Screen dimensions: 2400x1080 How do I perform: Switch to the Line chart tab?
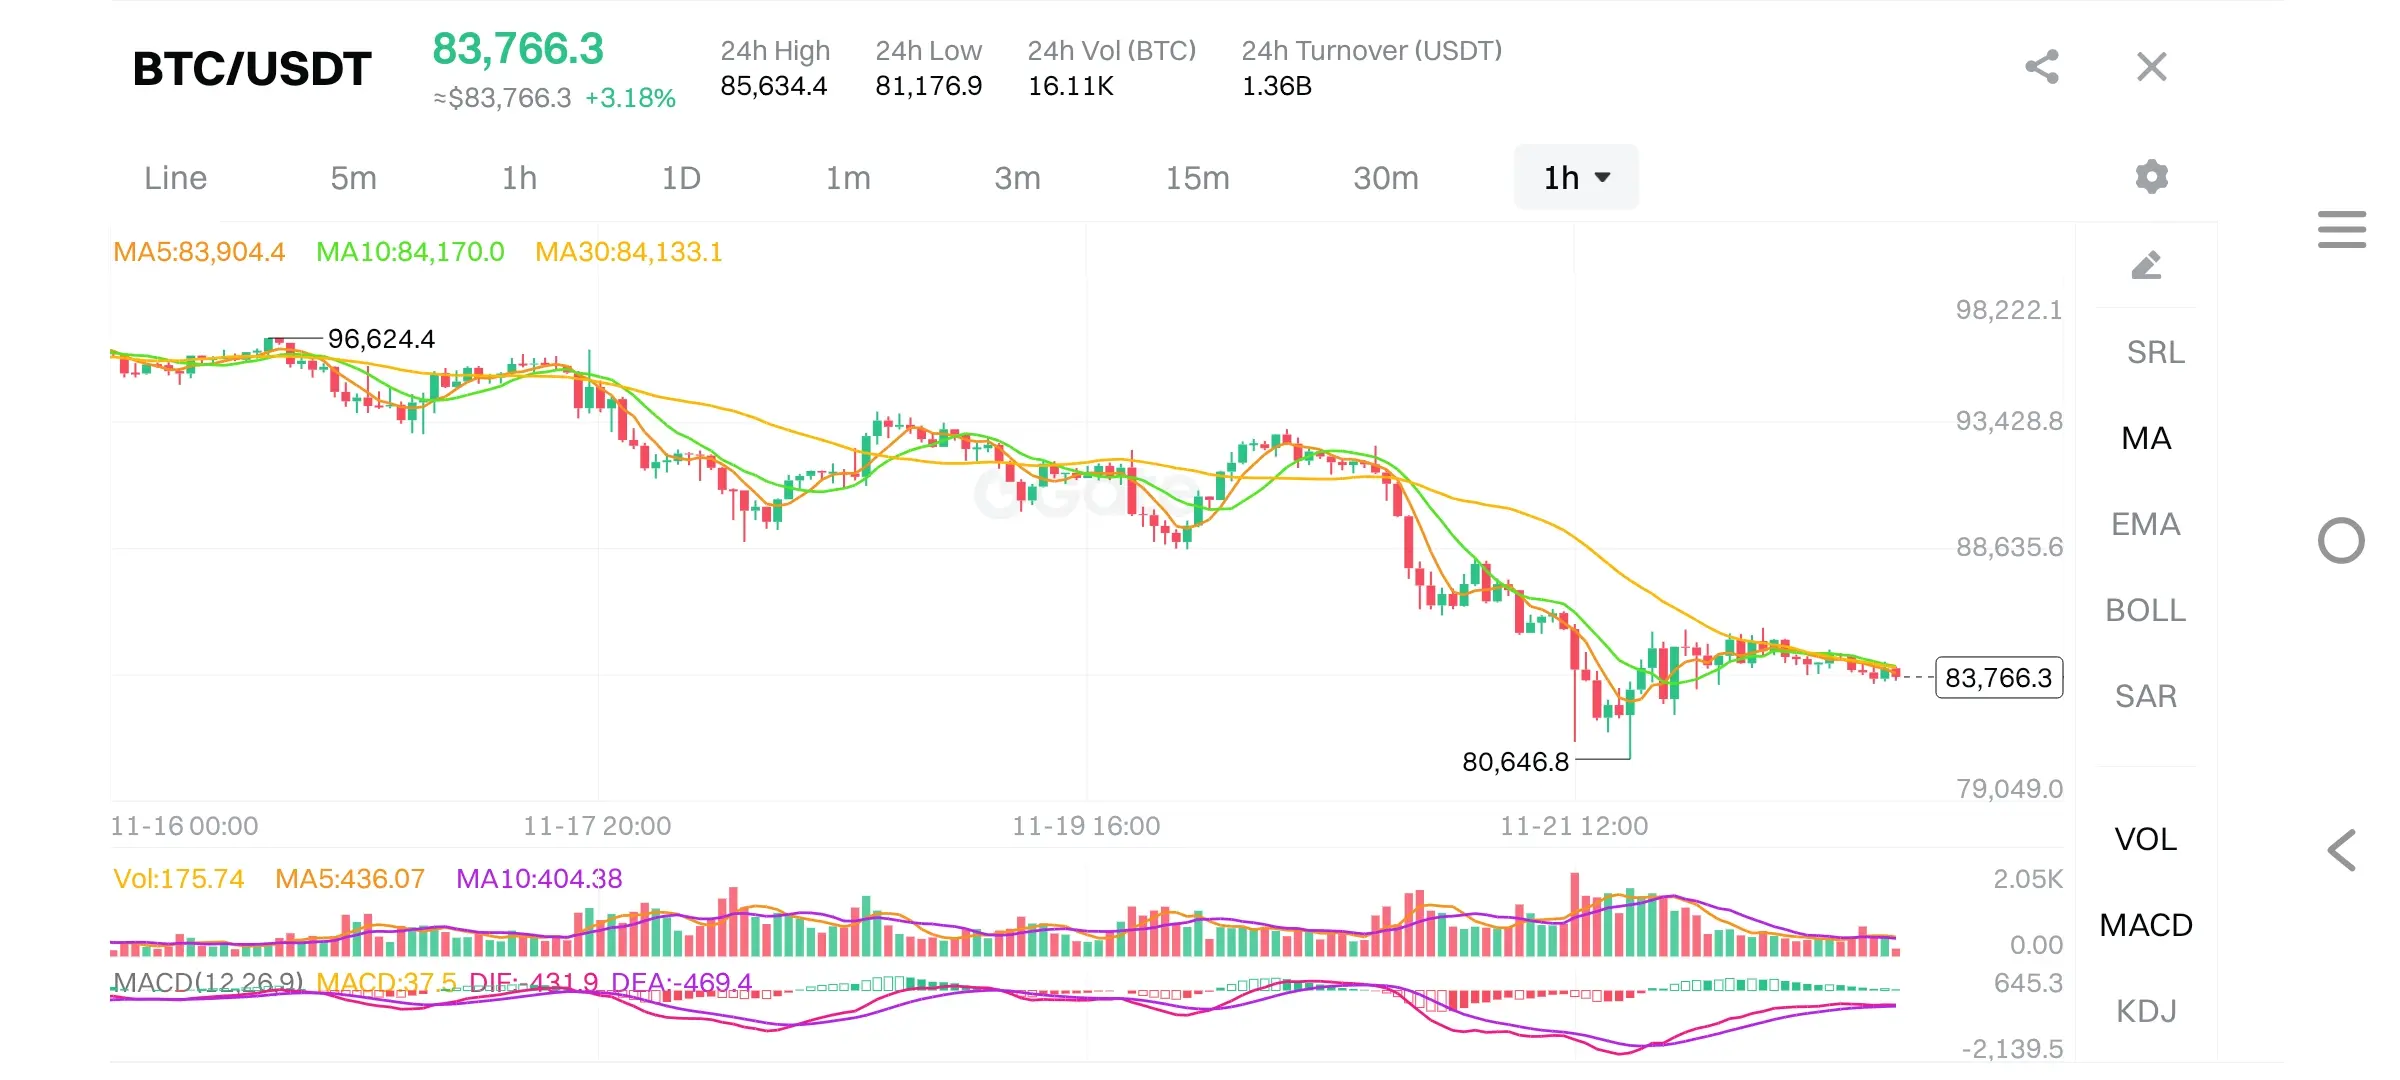click(176, 178)
